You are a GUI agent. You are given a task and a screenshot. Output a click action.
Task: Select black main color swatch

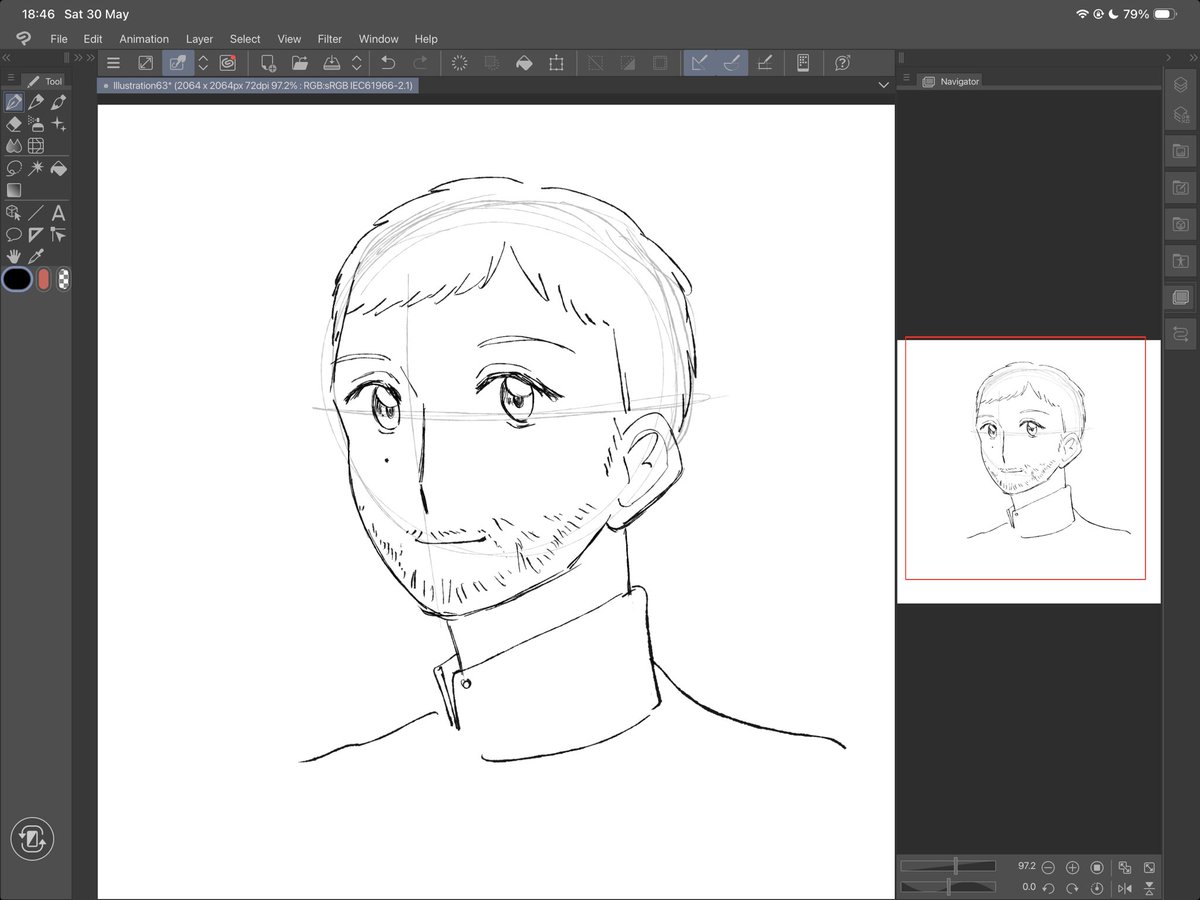coord(17,279)
